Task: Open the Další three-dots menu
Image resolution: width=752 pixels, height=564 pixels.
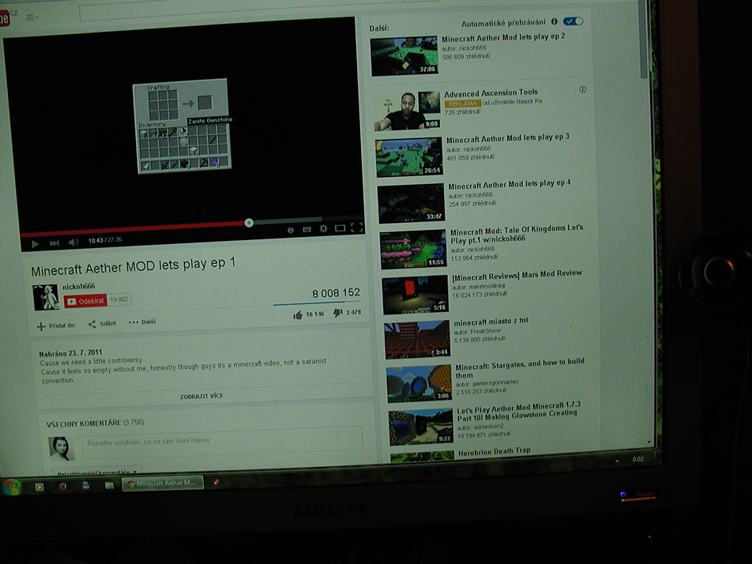Action: point(142,322)
